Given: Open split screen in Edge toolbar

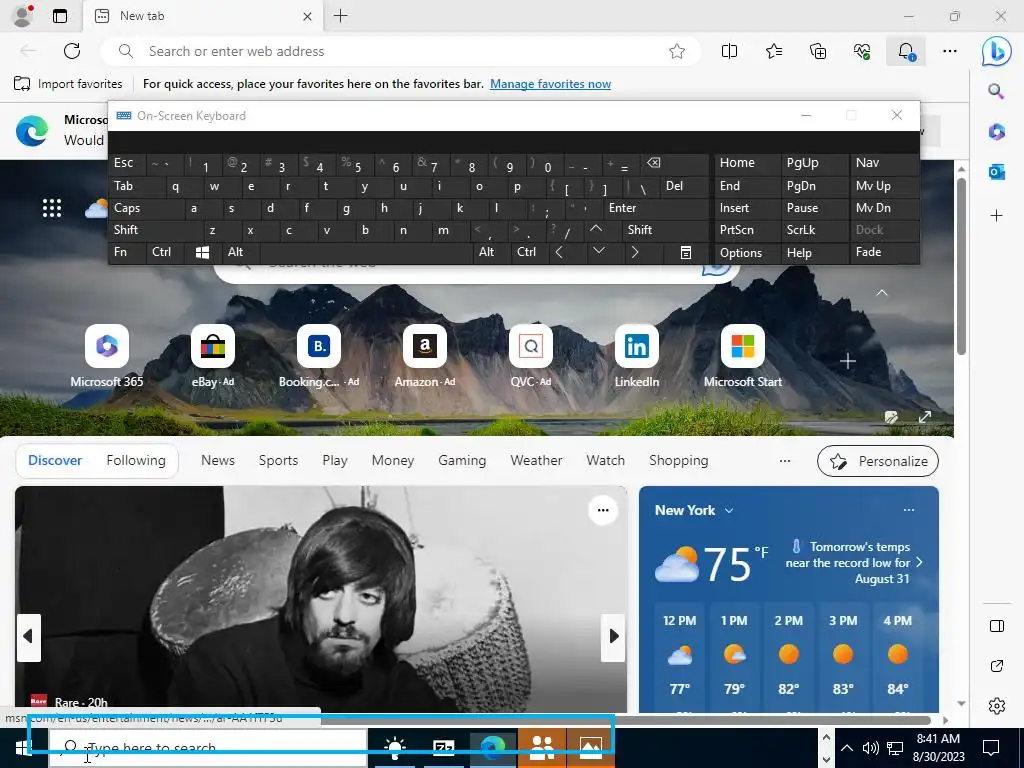Looking at the screenshot, I should tap(729, 51).
